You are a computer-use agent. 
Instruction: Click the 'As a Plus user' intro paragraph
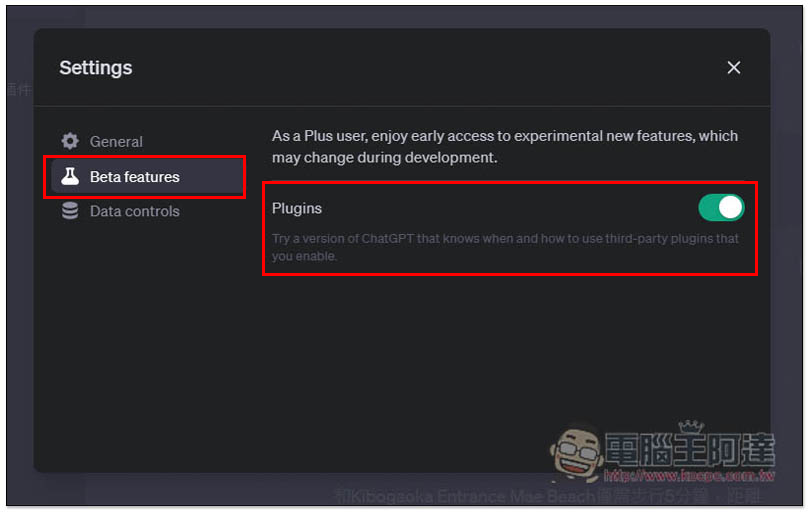click(x=505, y=147)
